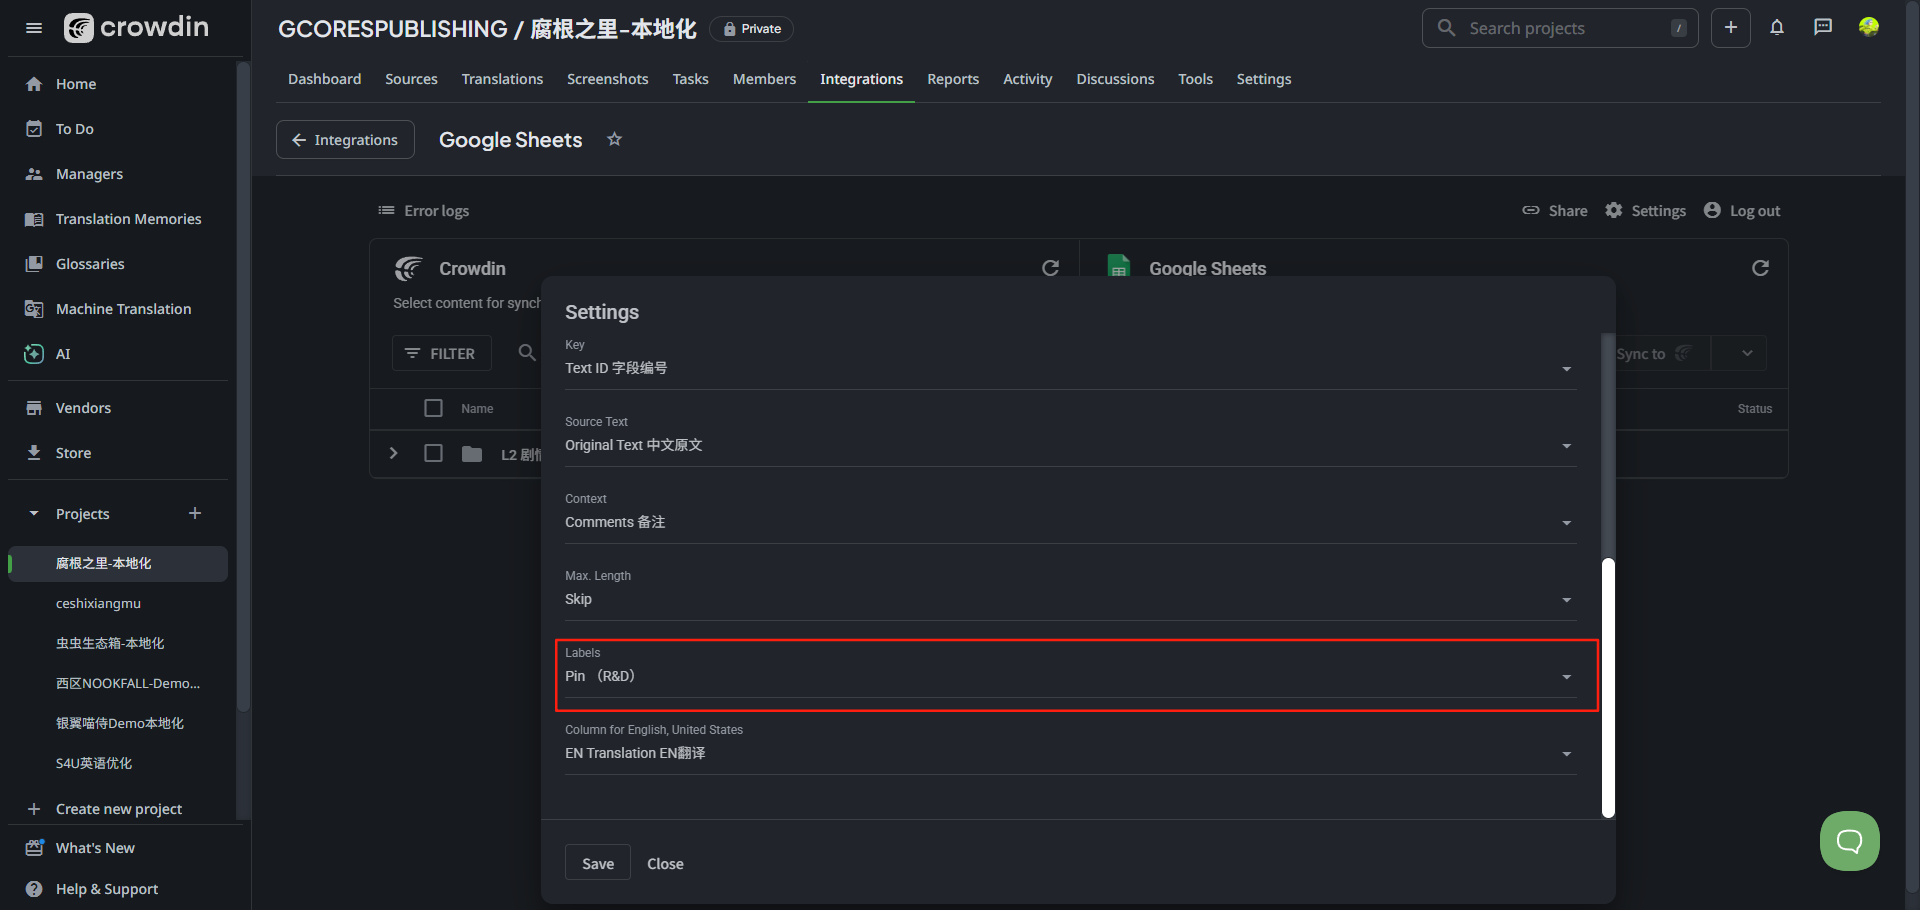The width and height of the screenshot is (1920, 910).
Task: Click the notifications bell icon
Action: click(1777, 28)
